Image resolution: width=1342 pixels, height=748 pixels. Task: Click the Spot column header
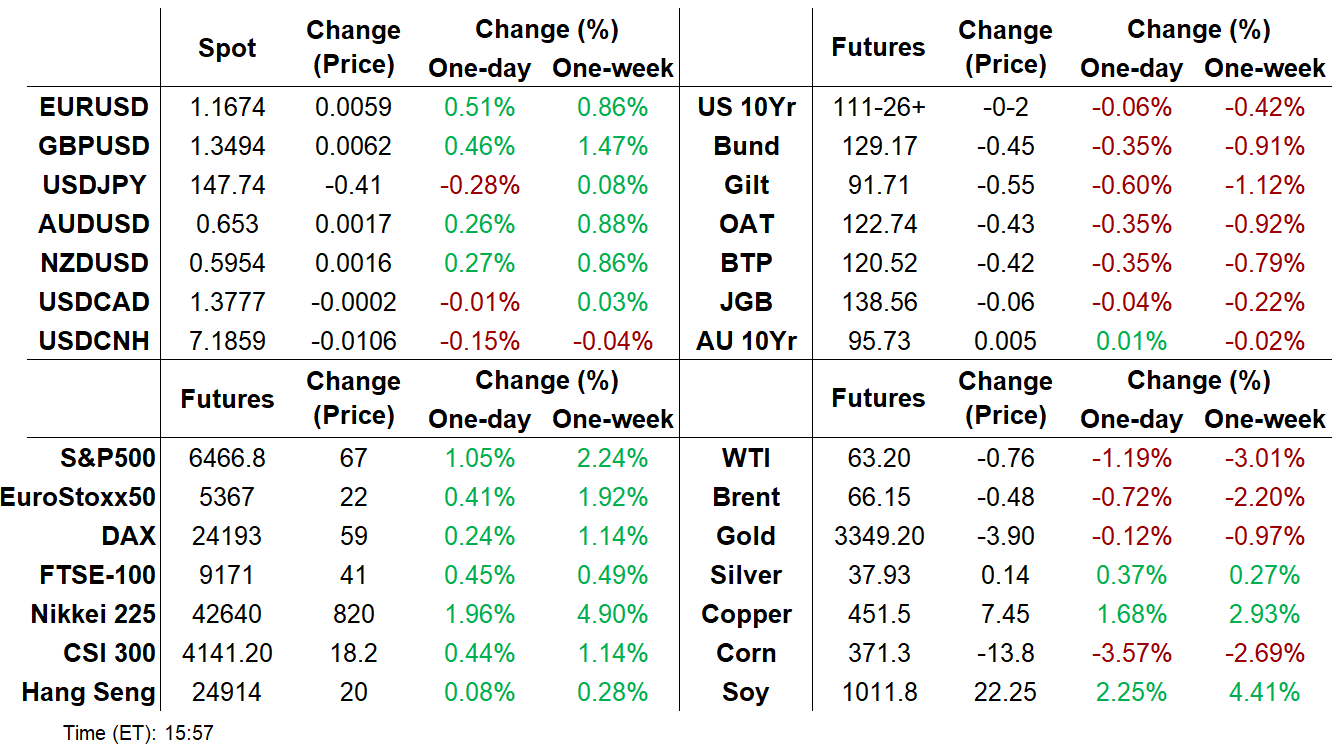[x=227, y=49]
